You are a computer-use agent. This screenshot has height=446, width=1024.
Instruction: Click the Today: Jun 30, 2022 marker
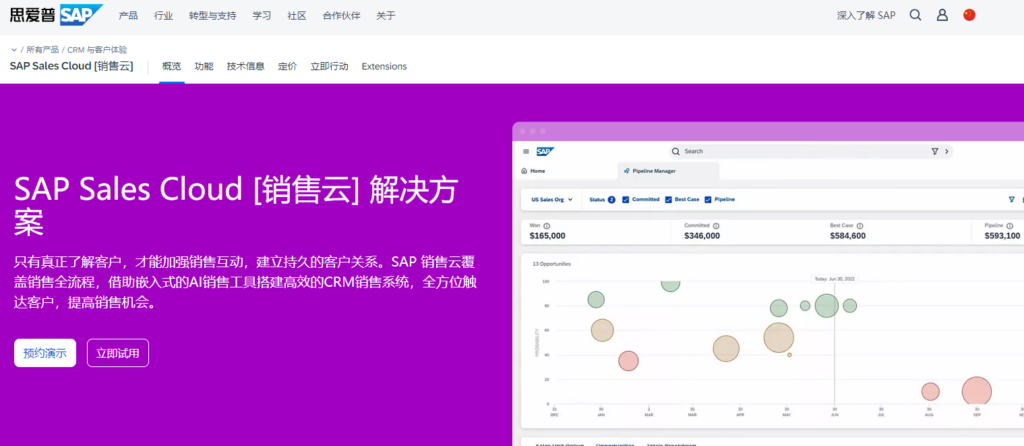[x=834, y=279]
